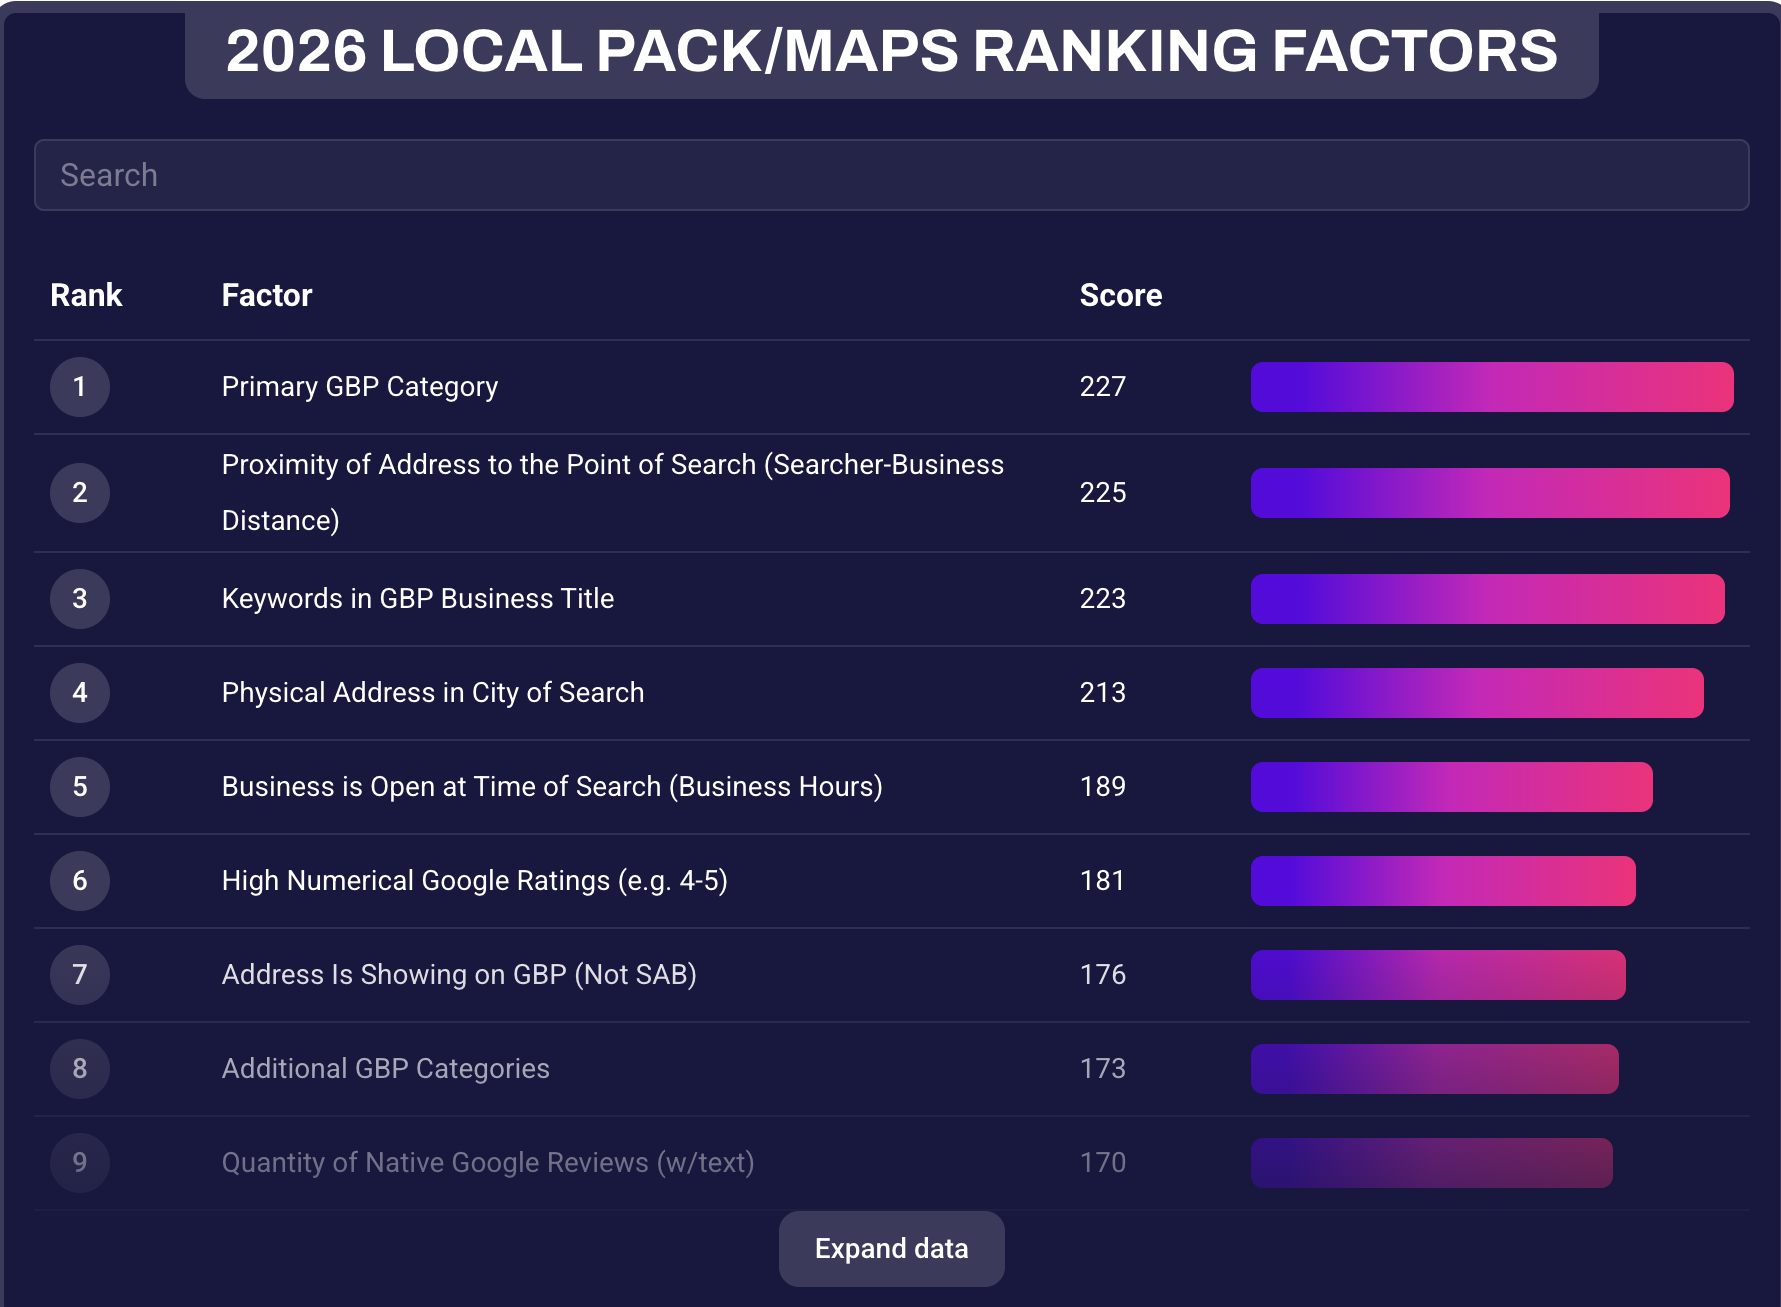This screenshot has height=1307, width=1781.
Task: Select Address Is Showing on GBP factor
Action: click(459, 975)
